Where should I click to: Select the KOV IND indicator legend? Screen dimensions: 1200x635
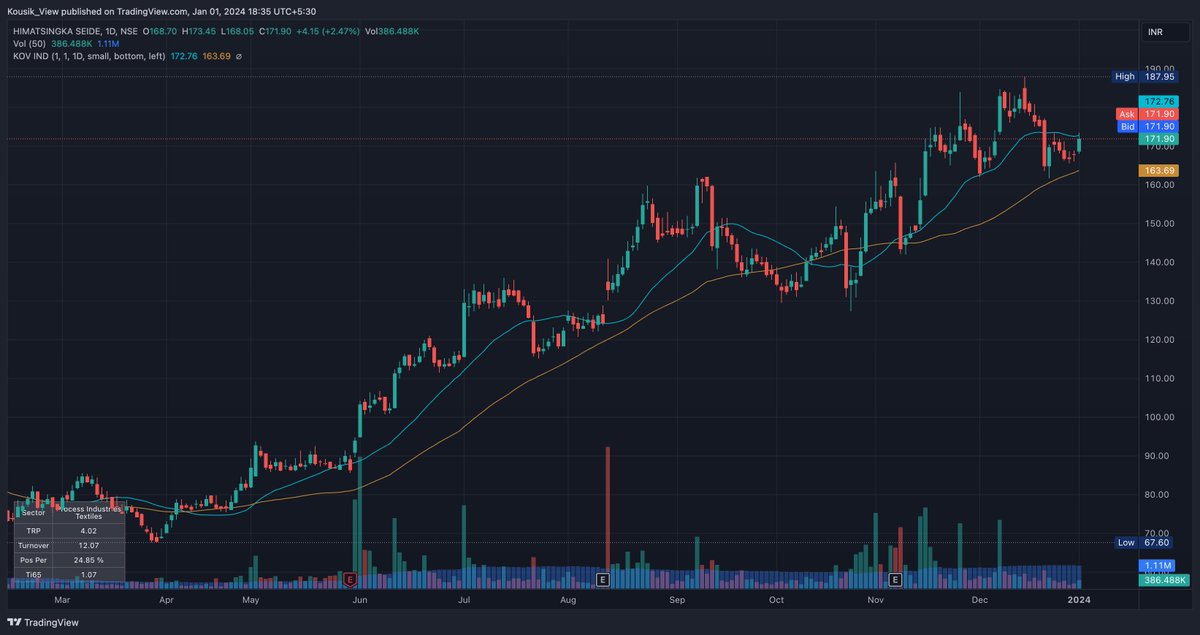[x=89, y=56]
